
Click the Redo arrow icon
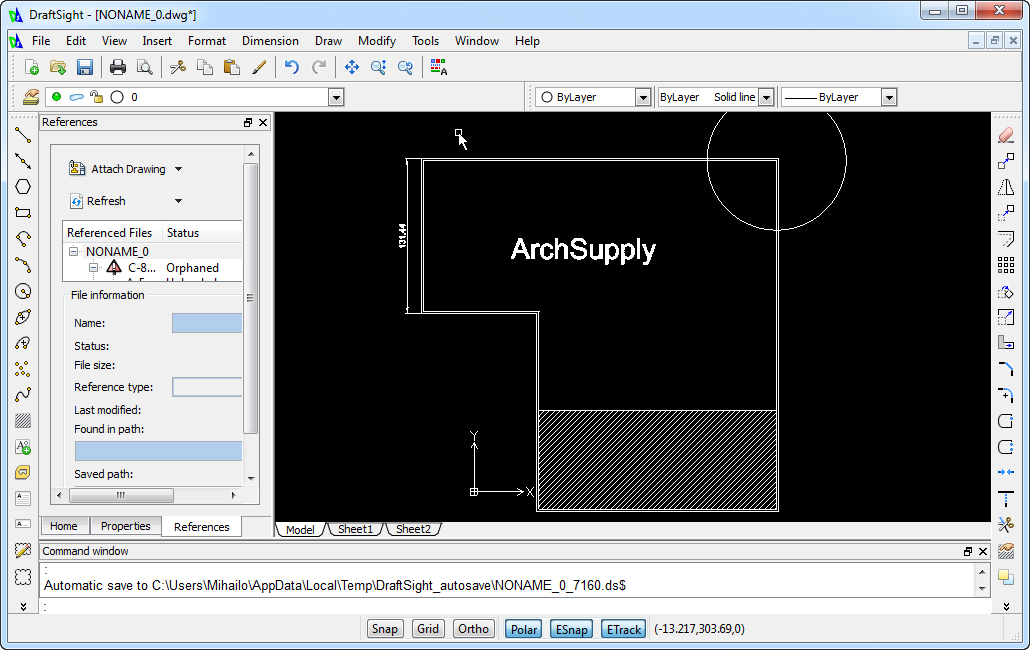tap(319, 67)
